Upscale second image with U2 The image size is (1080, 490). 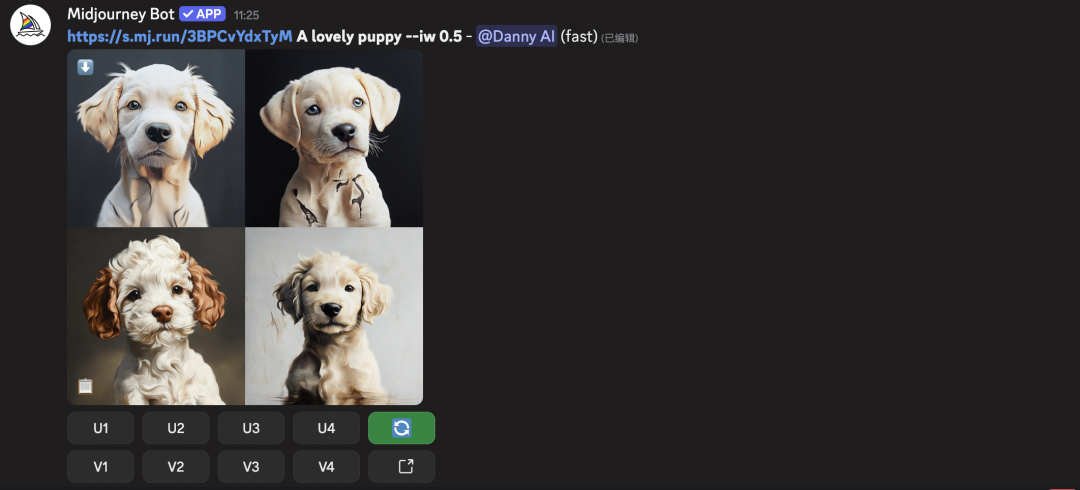(x=176, y=428)
